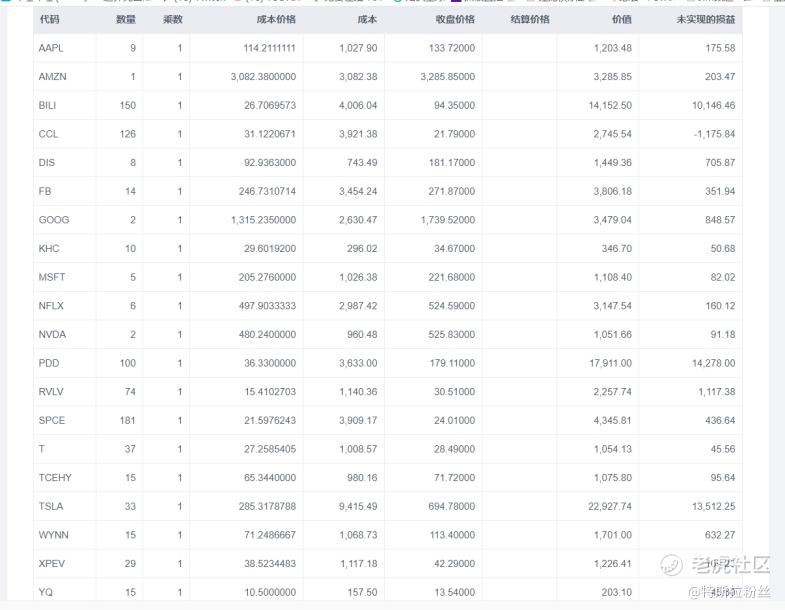Click BILI unrealized gain 10,146.46

pos(713,105)
